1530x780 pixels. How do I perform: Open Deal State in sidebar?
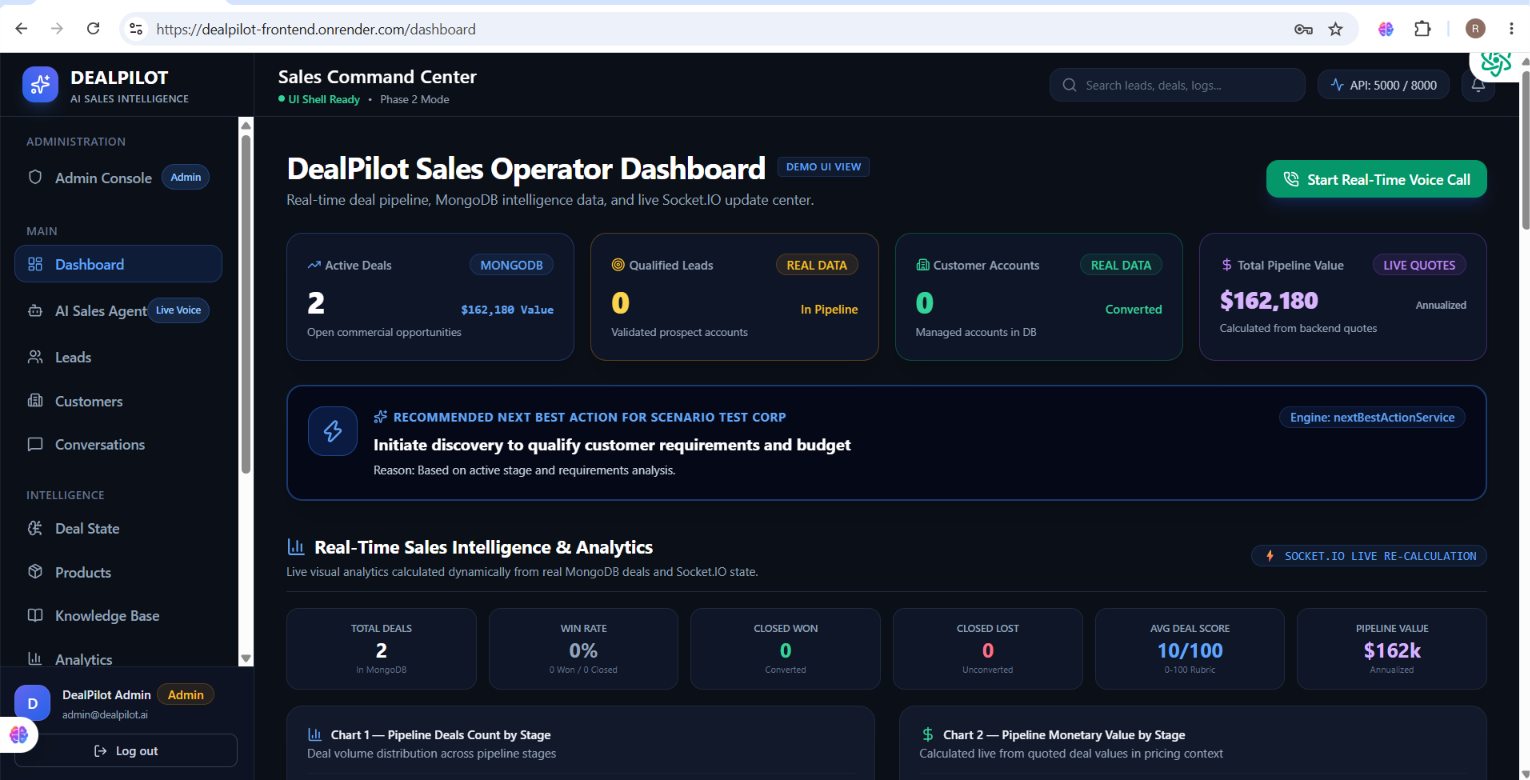point(118,528)
